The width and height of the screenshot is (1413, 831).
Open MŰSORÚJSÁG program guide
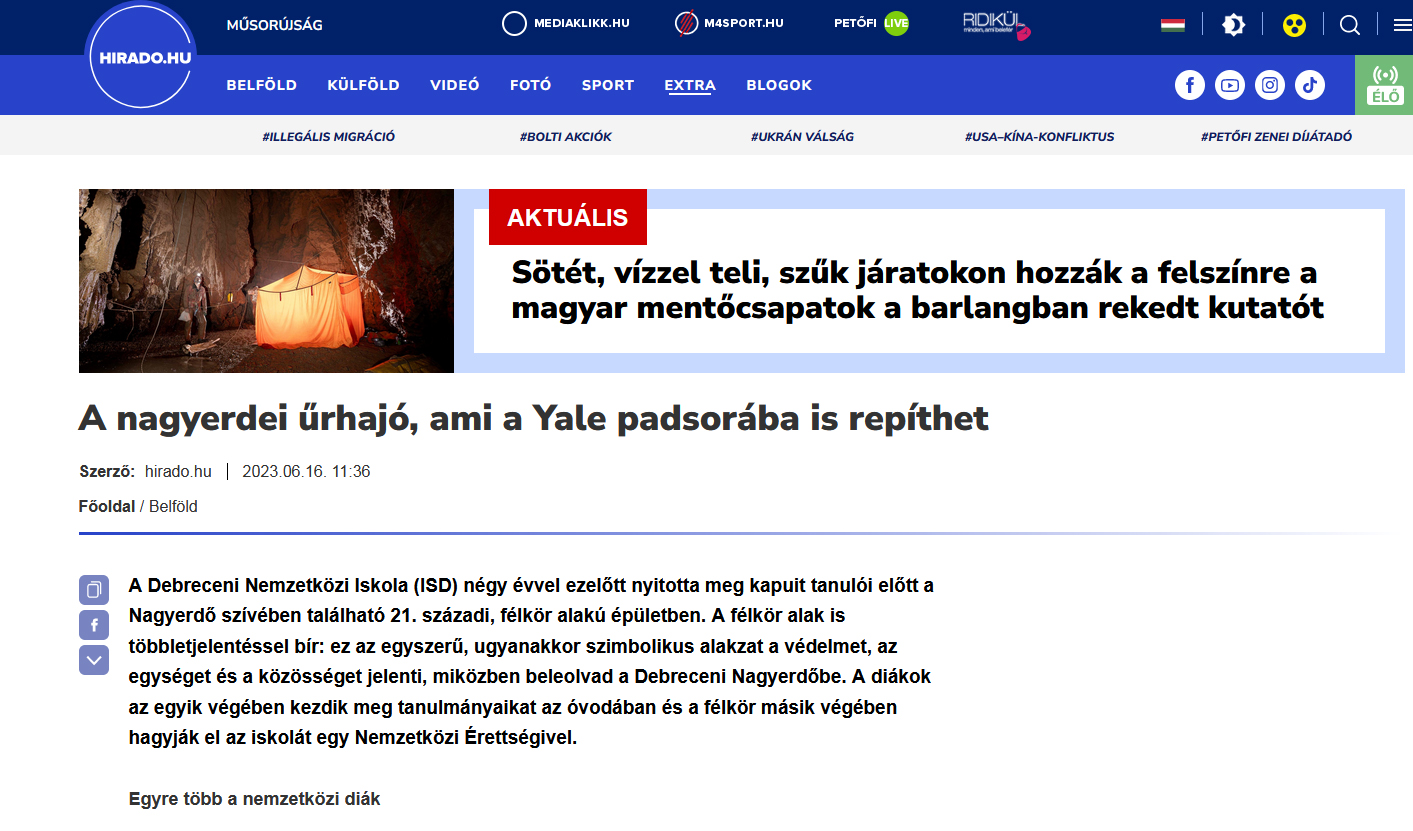click(x=275, y=25)
